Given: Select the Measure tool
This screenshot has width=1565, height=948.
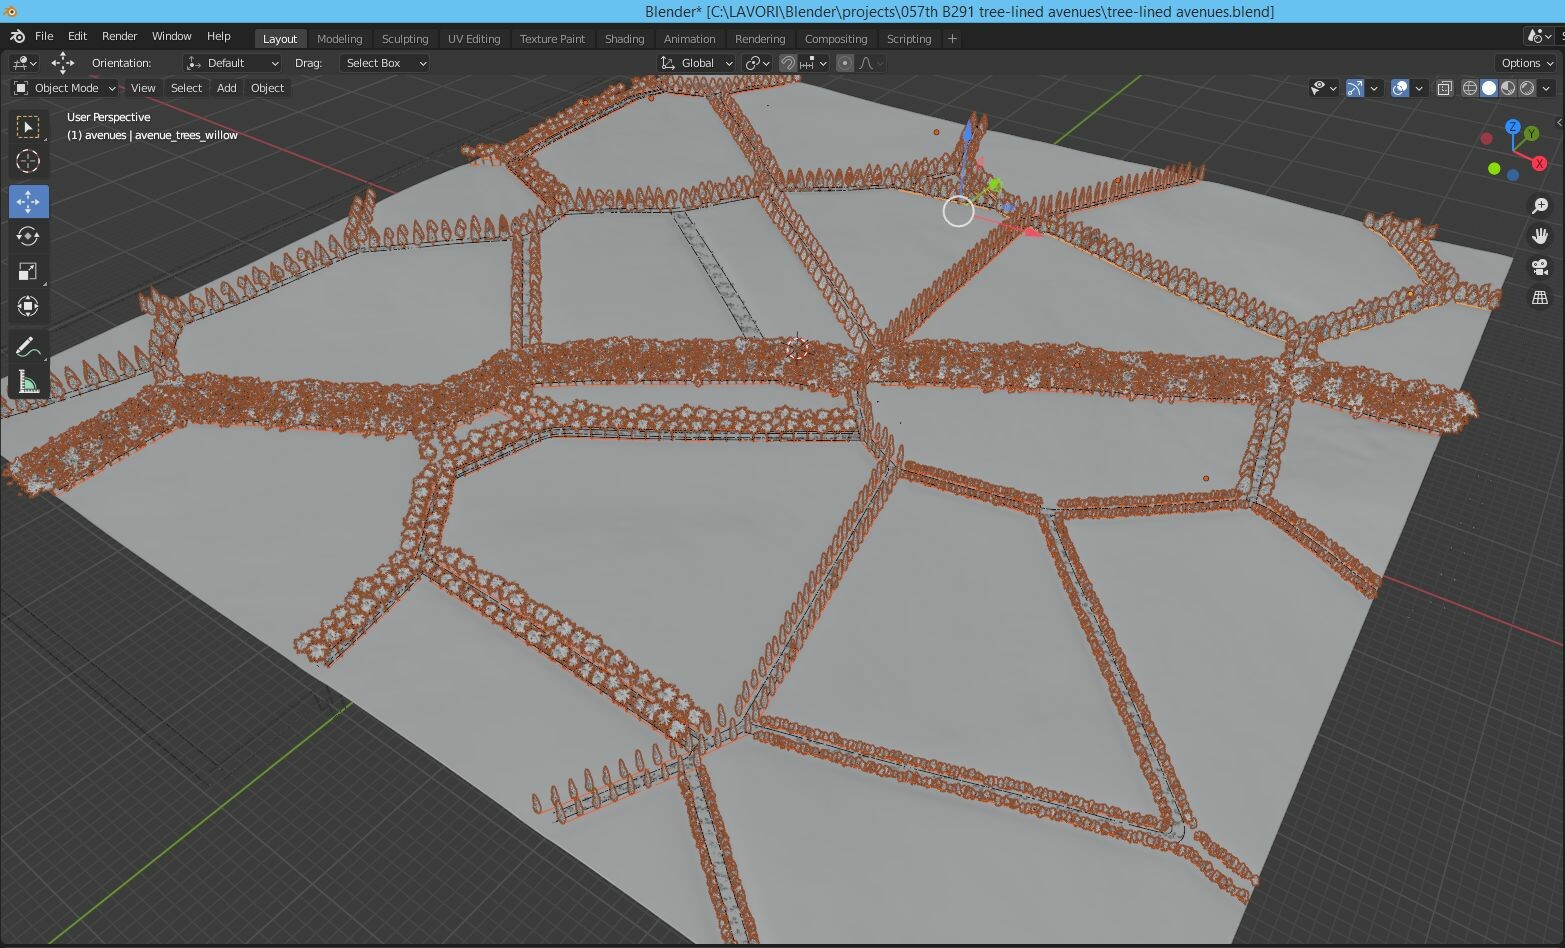Looking at the screenshot, I should point(28,381).
